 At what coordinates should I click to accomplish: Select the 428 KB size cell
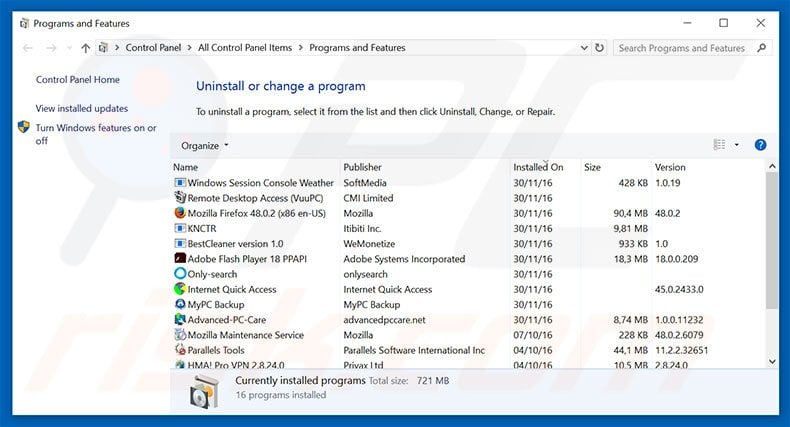tap(633, 183)
